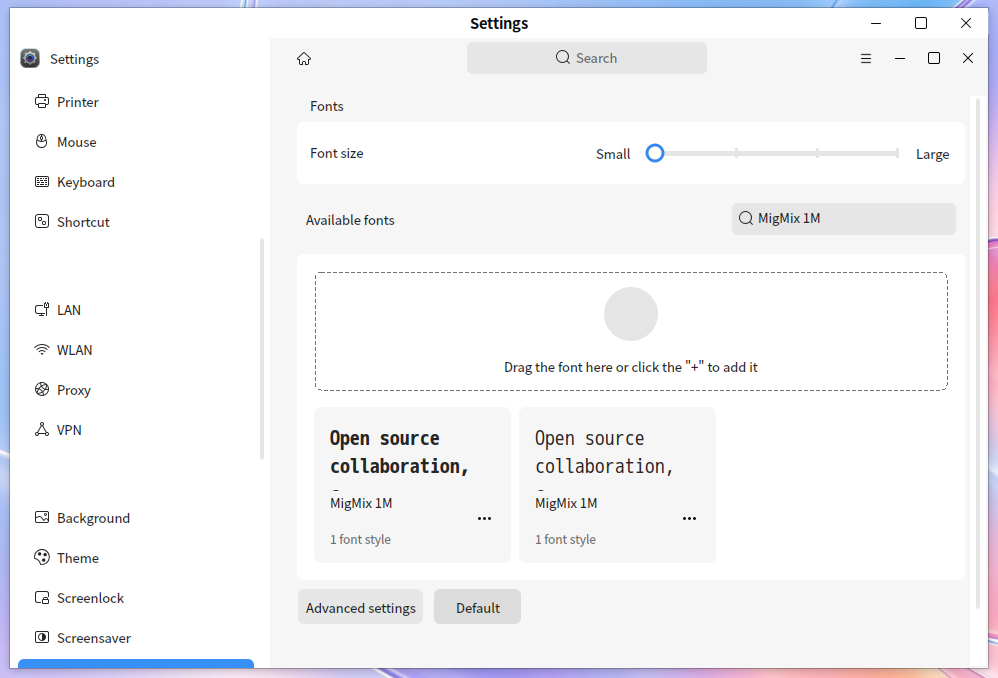The image size is (998, 678).
Task: Open options of regular MigMix 1M card
Action: pyautogui.click(x=689, y=518)
